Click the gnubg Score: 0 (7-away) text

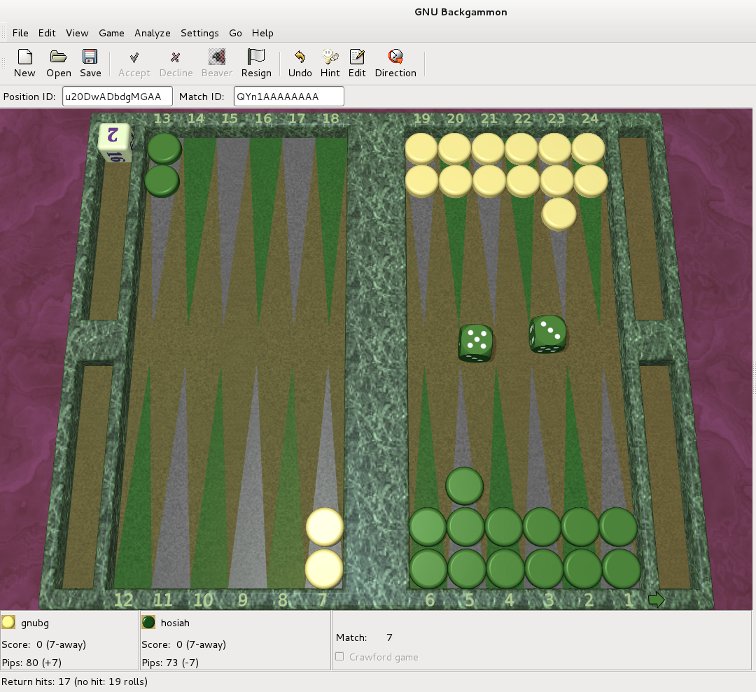coord(44,644)
